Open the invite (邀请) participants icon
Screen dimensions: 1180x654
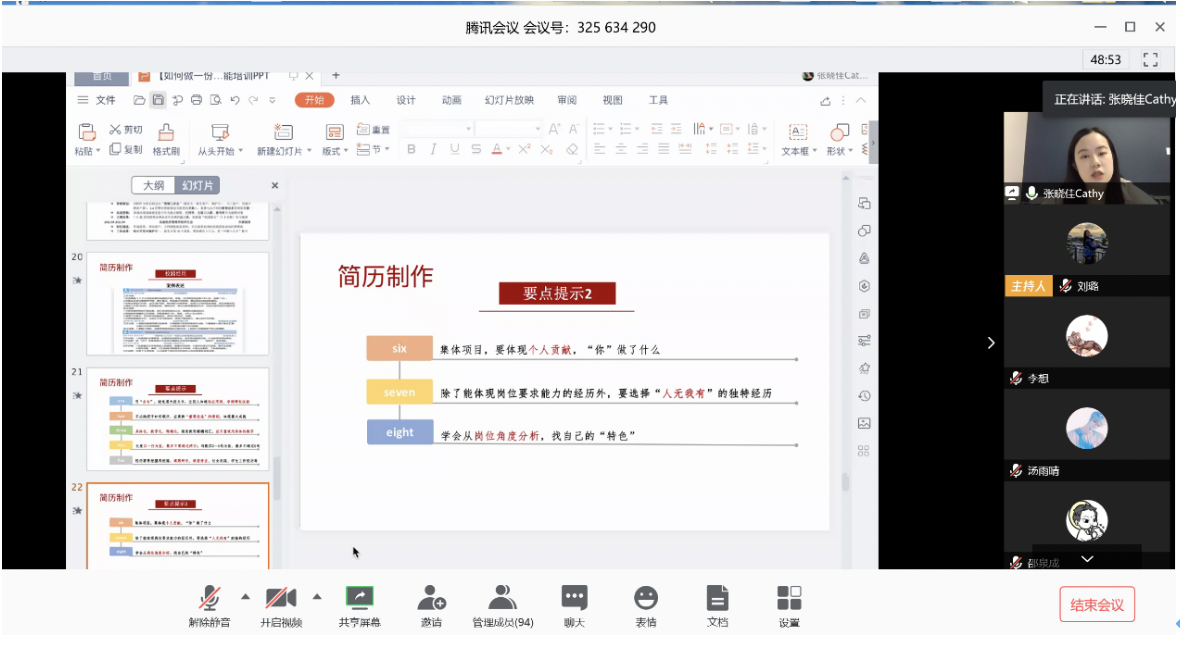(x=431, y=598)
